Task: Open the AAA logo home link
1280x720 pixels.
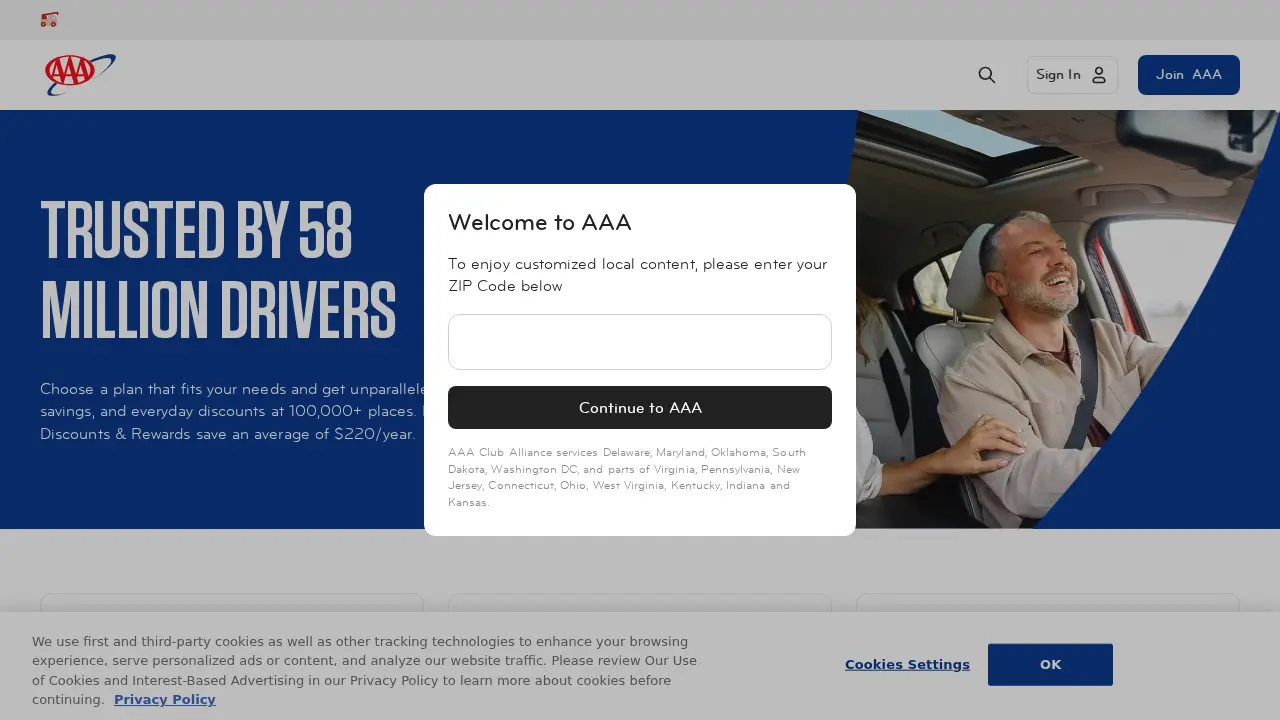Action: (x=80, y=75)
